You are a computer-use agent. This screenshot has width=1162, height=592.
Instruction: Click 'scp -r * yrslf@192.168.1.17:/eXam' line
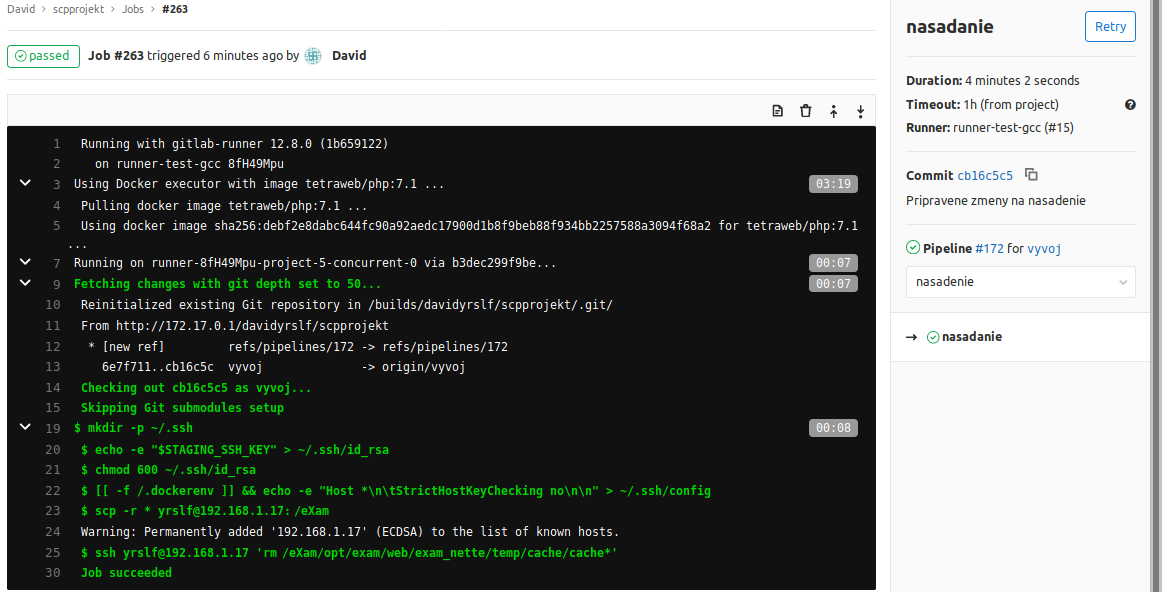click(205, 511)
